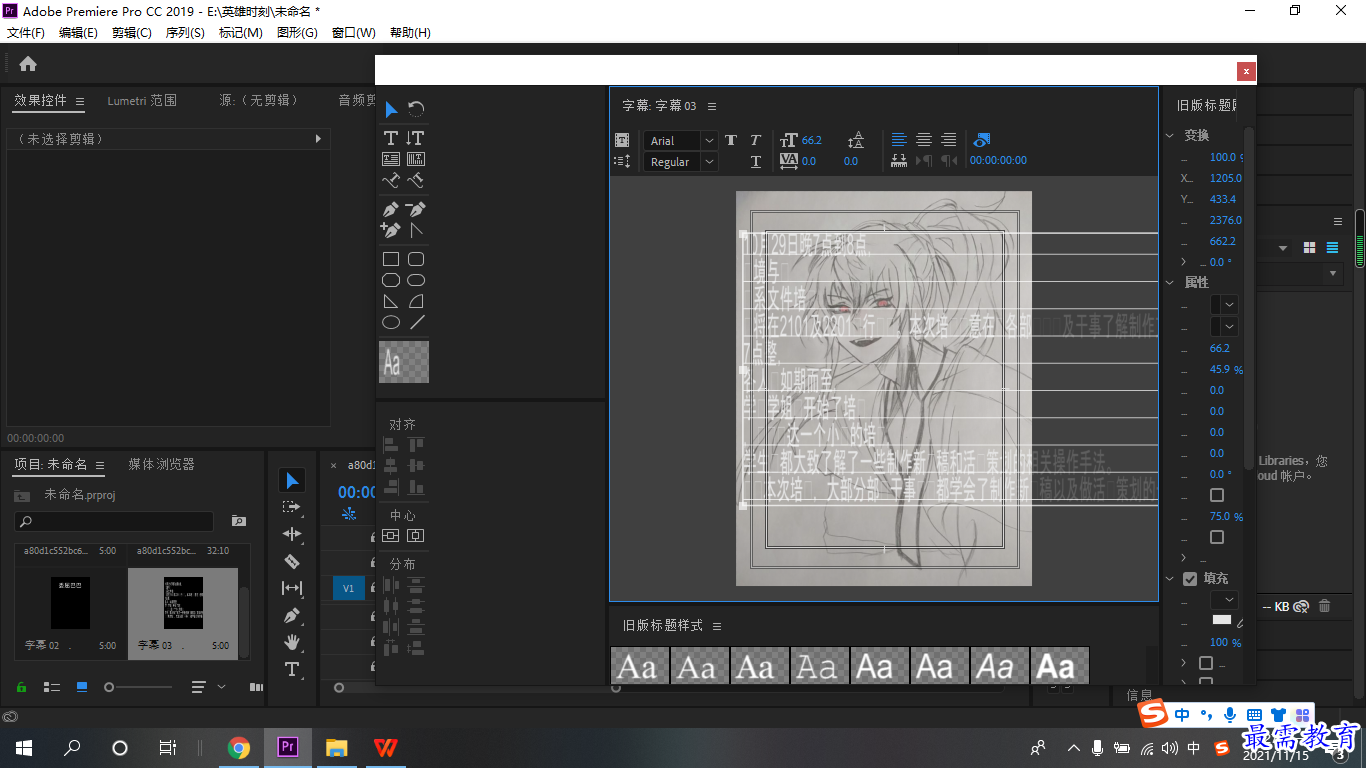Select Track Select Forward tool
1366x768 pixels.
tap(292, 507)
